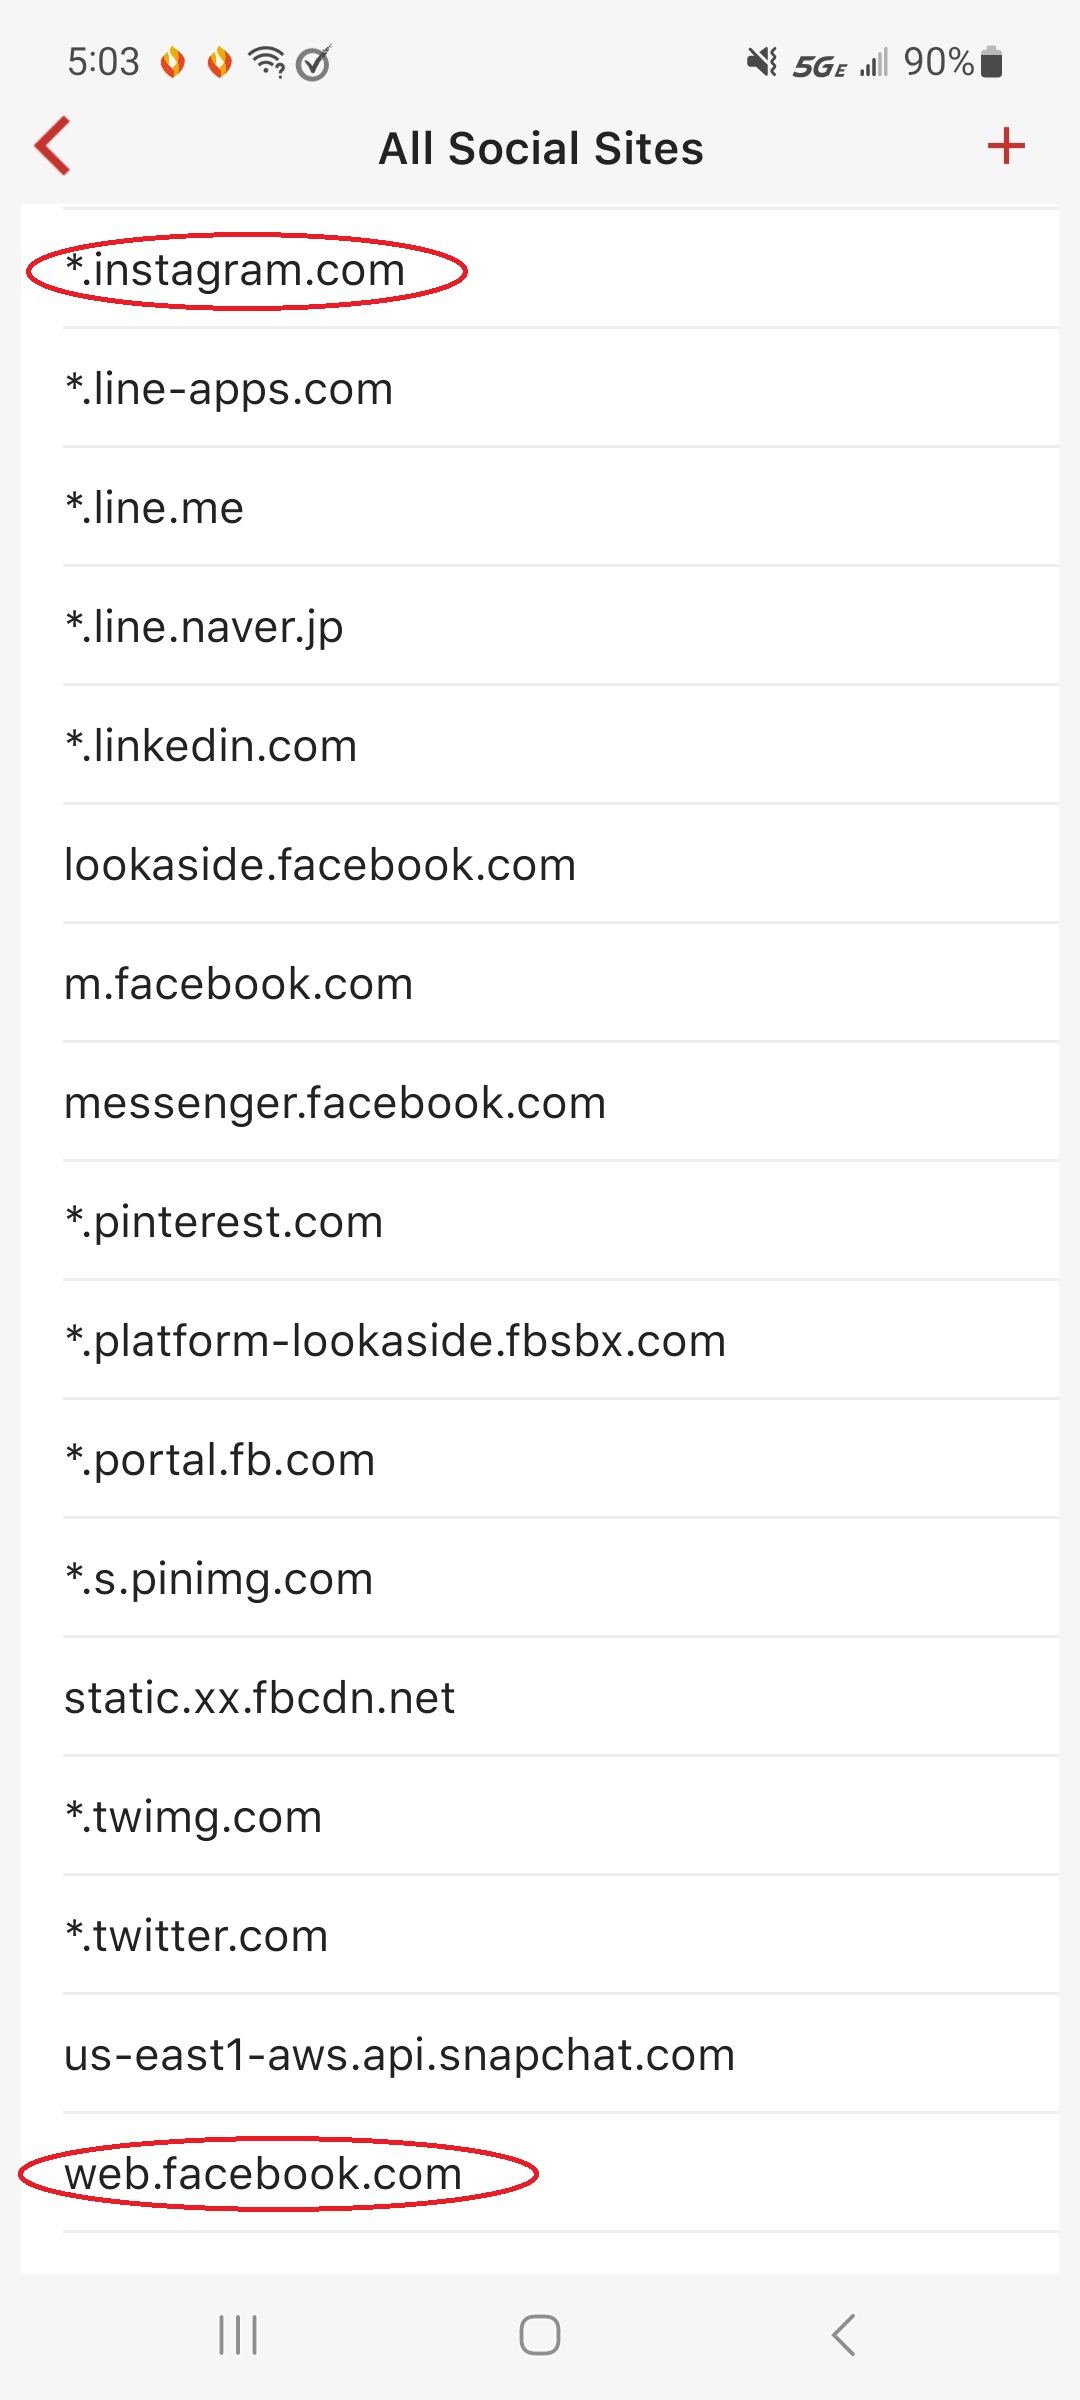
Task: Choose the *.linkedin.com entry
Action: (x=211, y=746)
